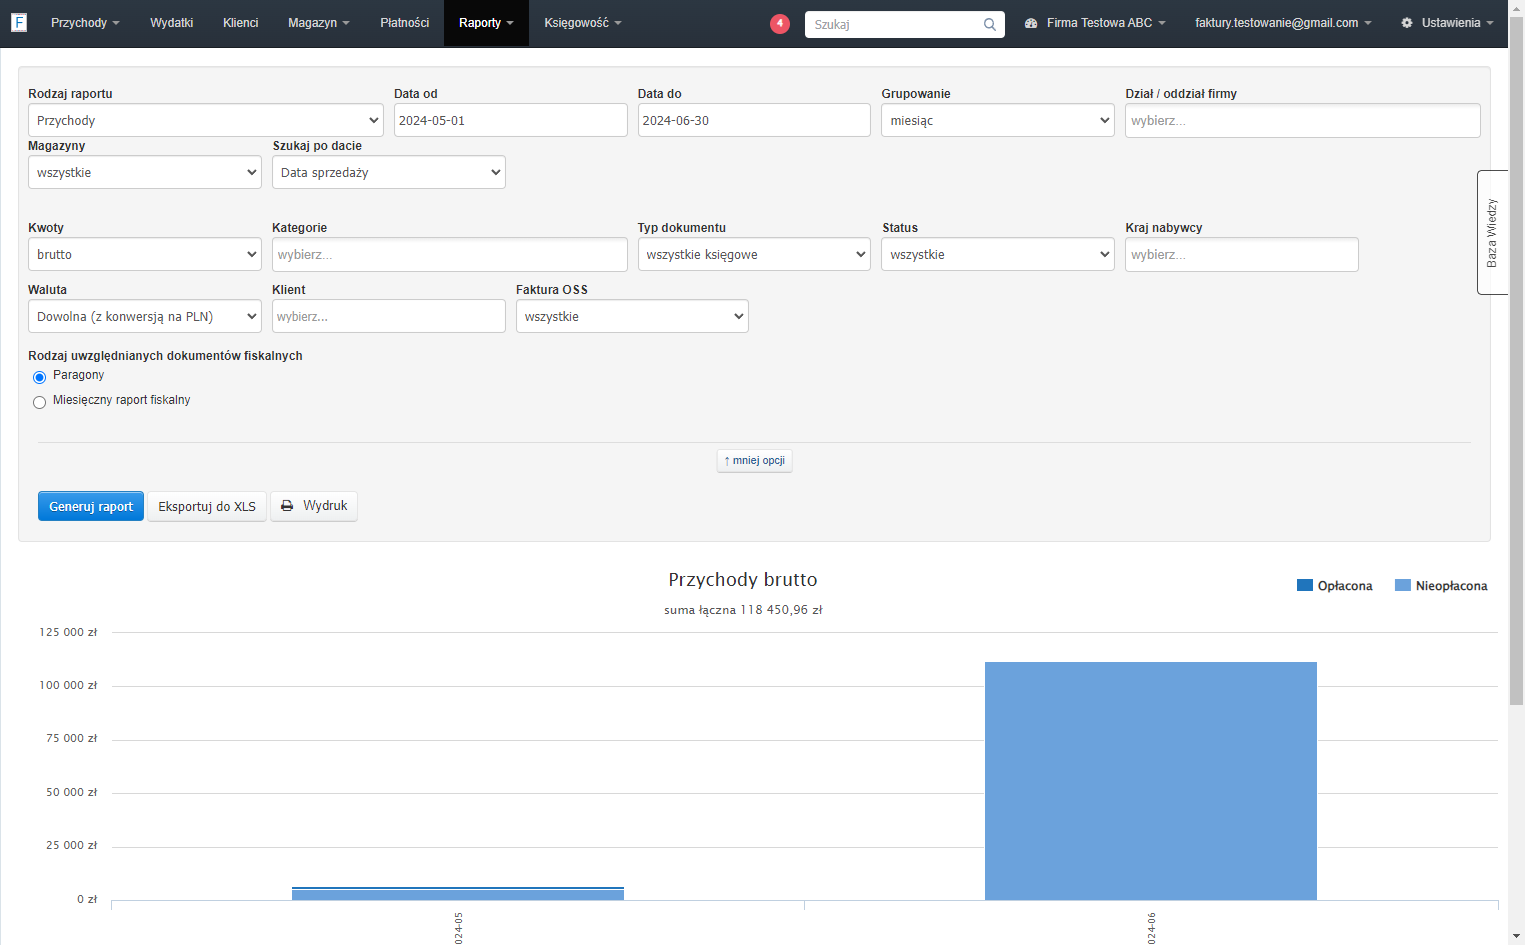The width and height of the screenshot is (1525, 945).
Task: Open the Księgowość menu
Action: (x=583, y=23)
